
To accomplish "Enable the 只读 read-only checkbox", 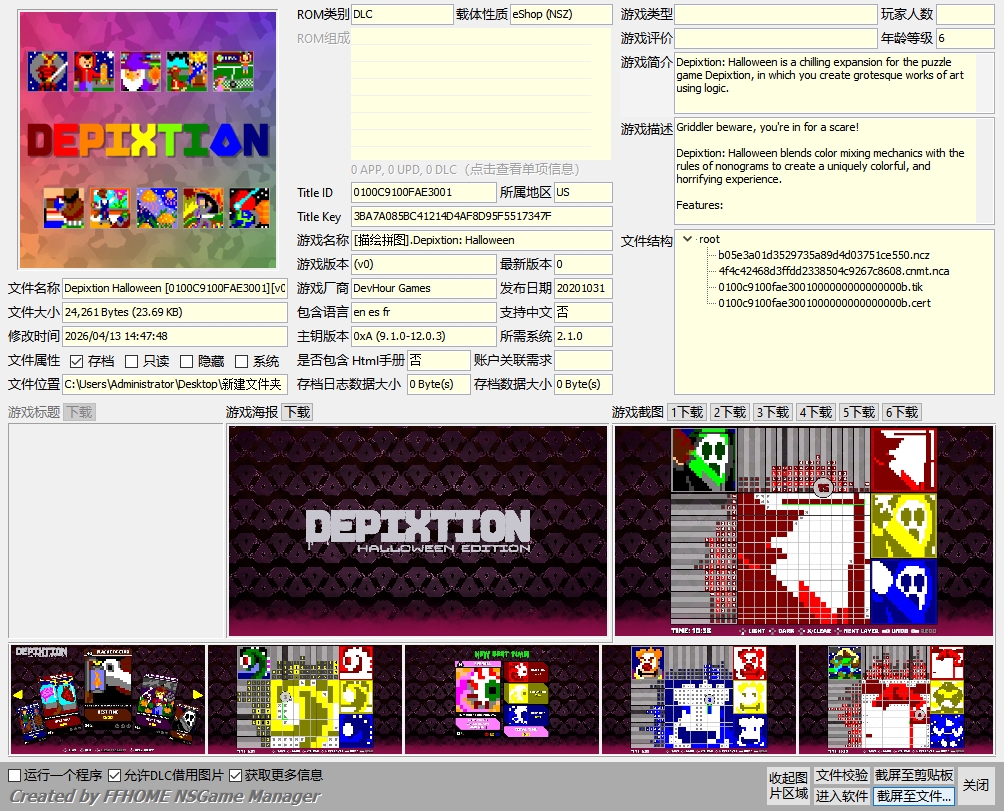I will (131, 361).
